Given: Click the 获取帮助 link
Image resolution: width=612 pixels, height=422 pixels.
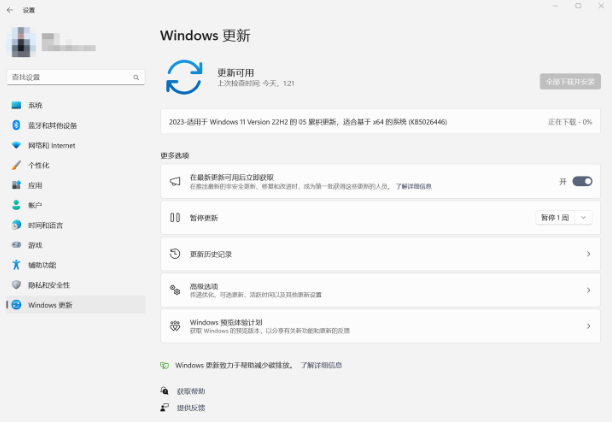Looking at the screenshot, I should 191,391.
